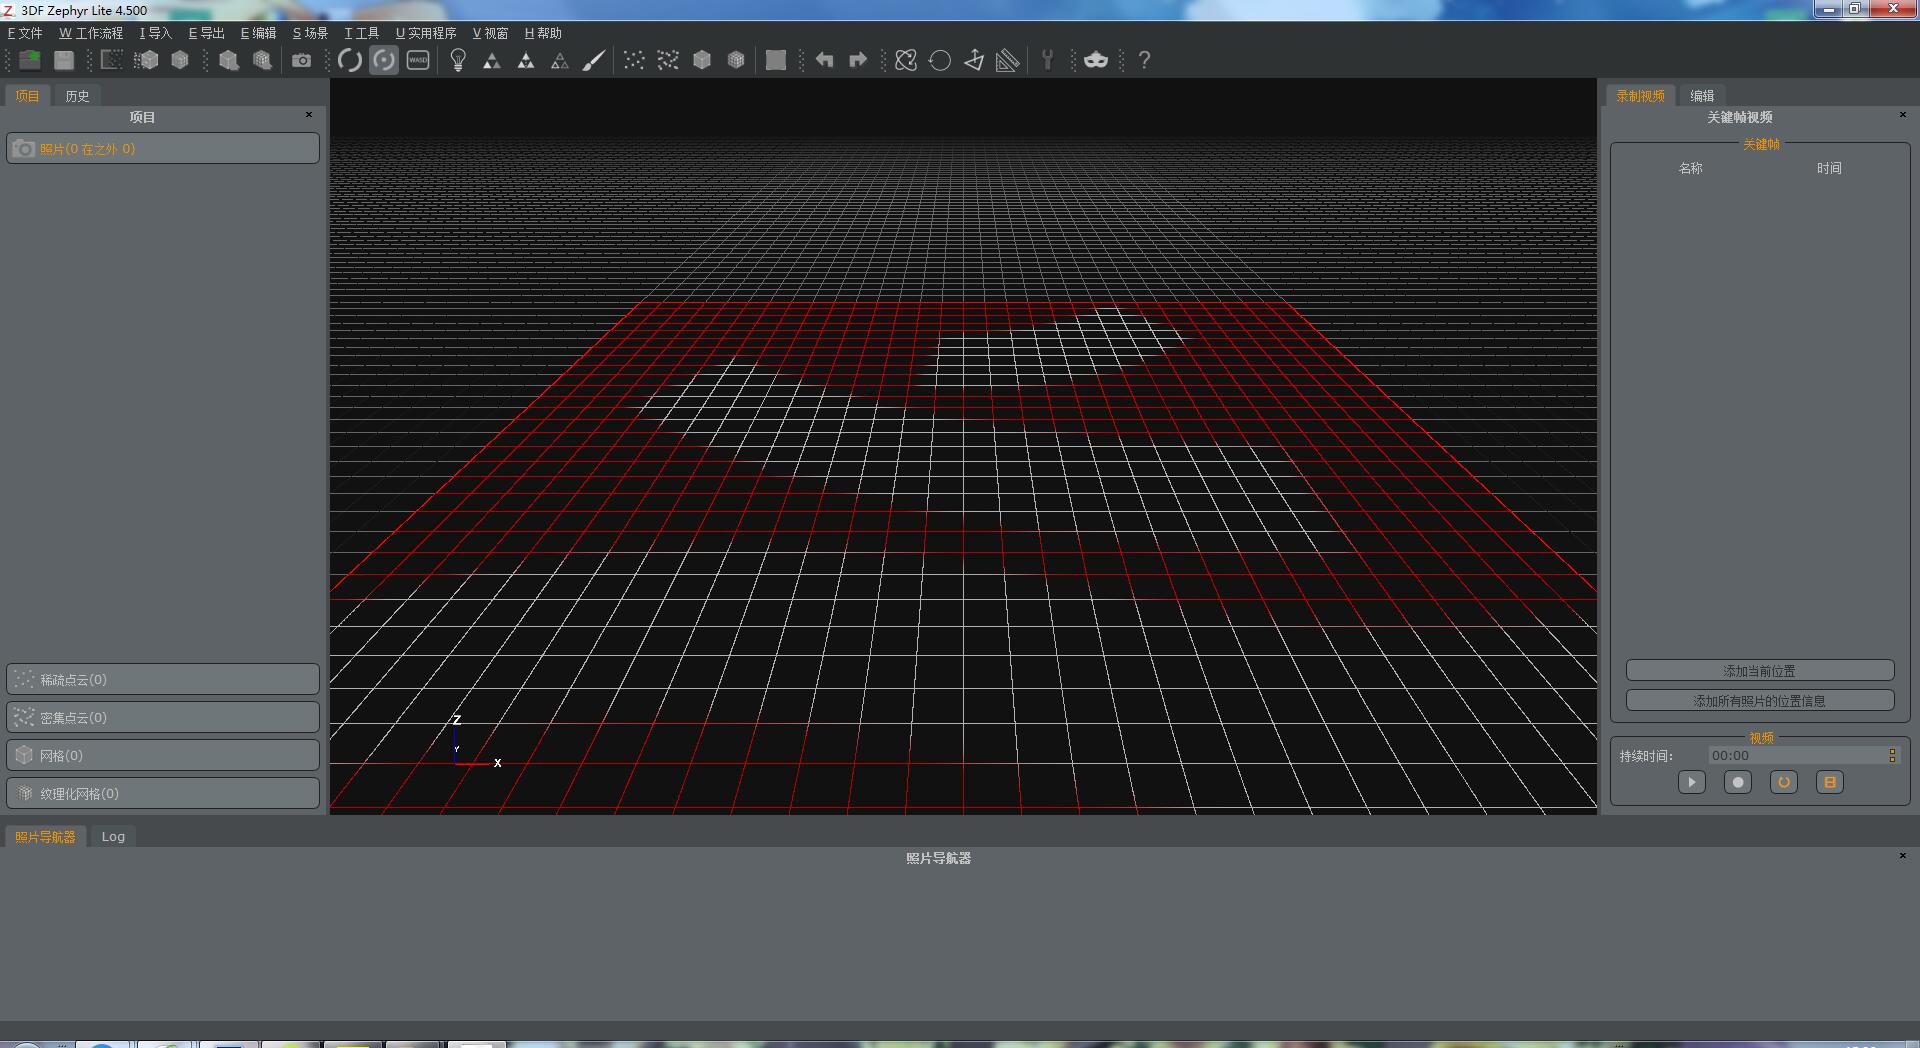This screenshot has width=1920, height=1048.
Task: Expand the 网格(0) section
Action: coord(163,755)
